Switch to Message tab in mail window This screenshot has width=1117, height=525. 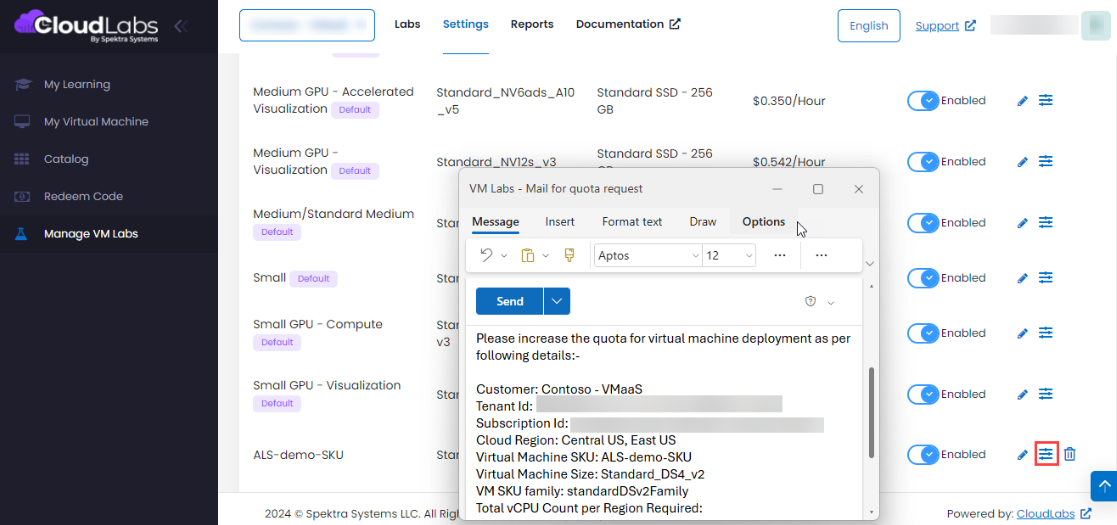(x=495, y=222)
